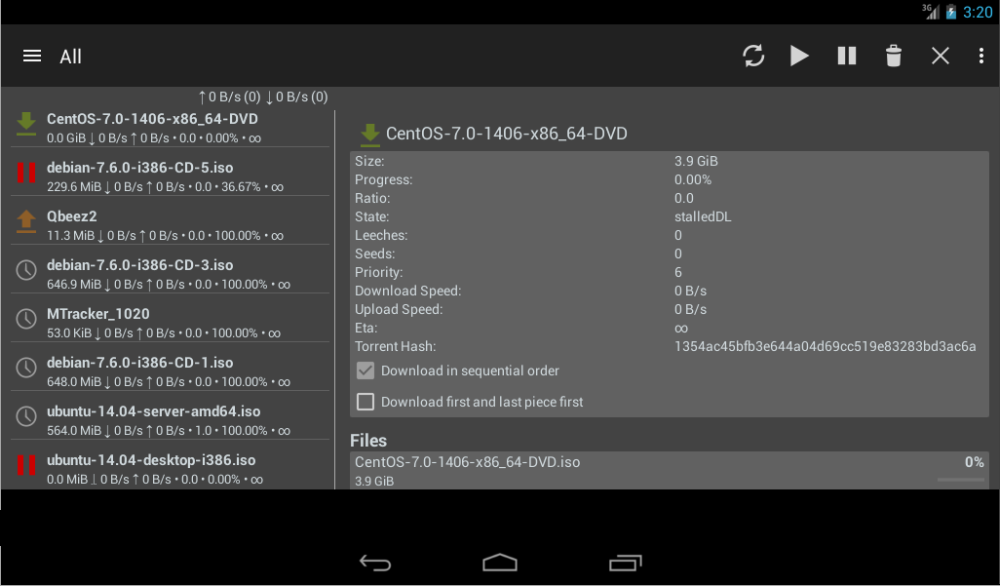This screenshot has width=1000, height=586.
Task: Tap the torrent hash value
Action: tap(825, 346)
